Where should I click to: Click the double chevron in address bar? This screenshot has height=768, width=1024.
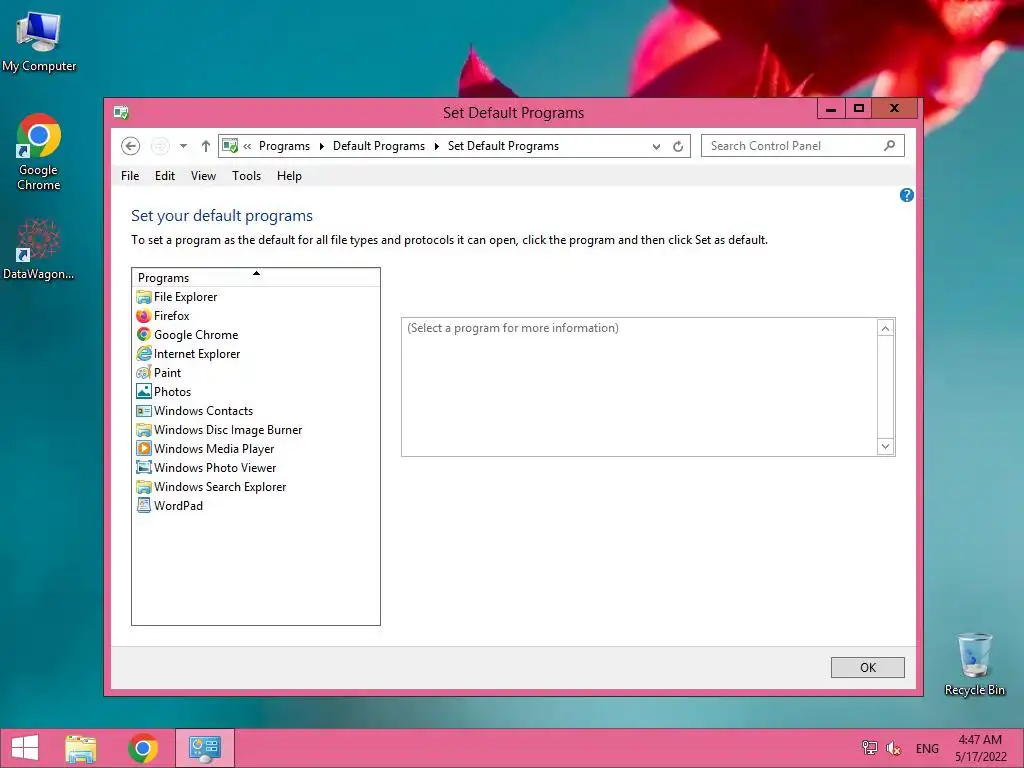[248, 146]
